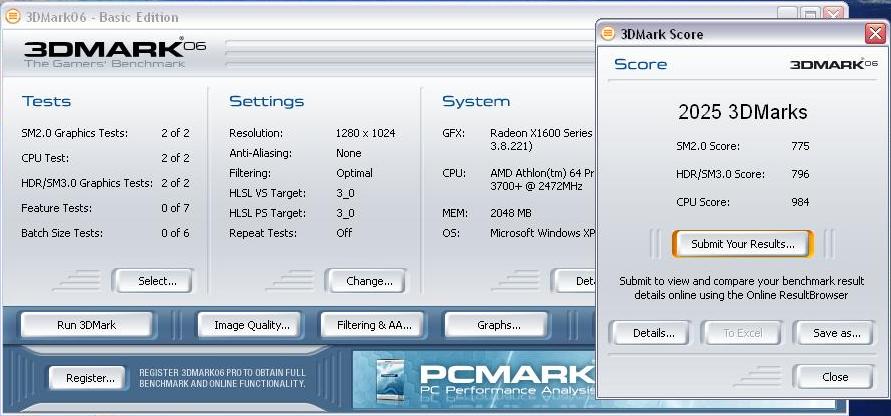
Task: Click the Settings section heading
Action: click(267, 102)
